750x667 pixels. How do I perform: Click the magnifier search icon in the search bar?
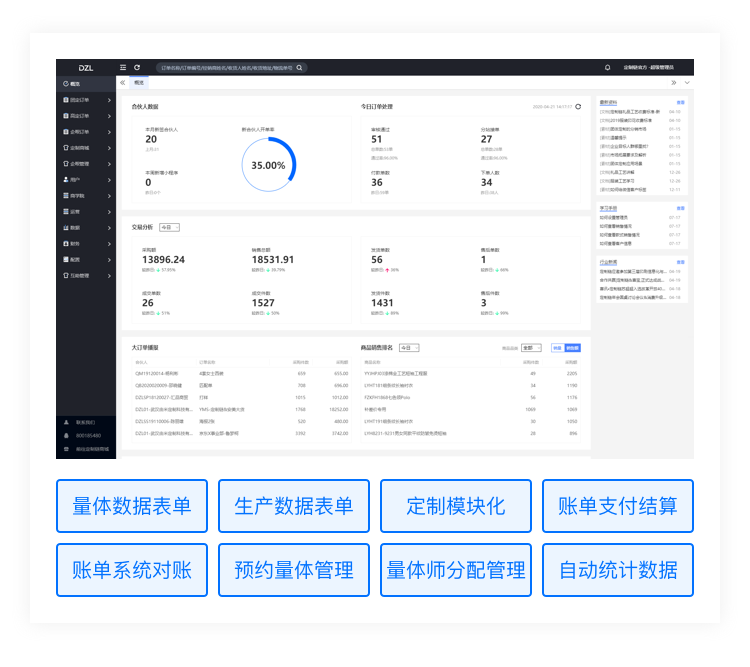299,67
